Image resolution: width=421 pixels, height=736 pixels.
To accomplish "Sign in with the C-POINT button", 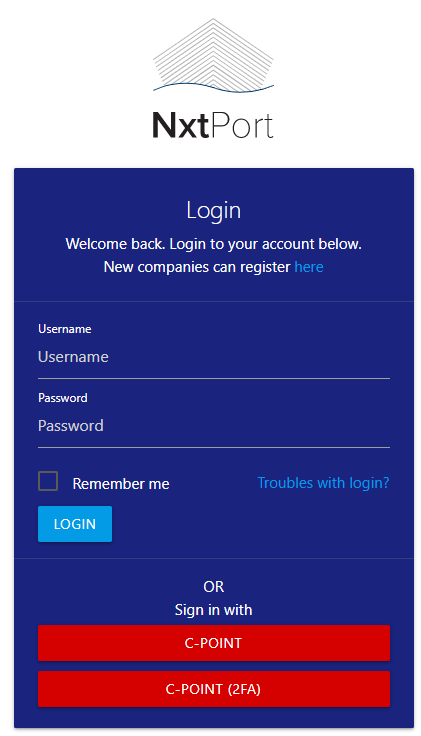I will point(214,643).
